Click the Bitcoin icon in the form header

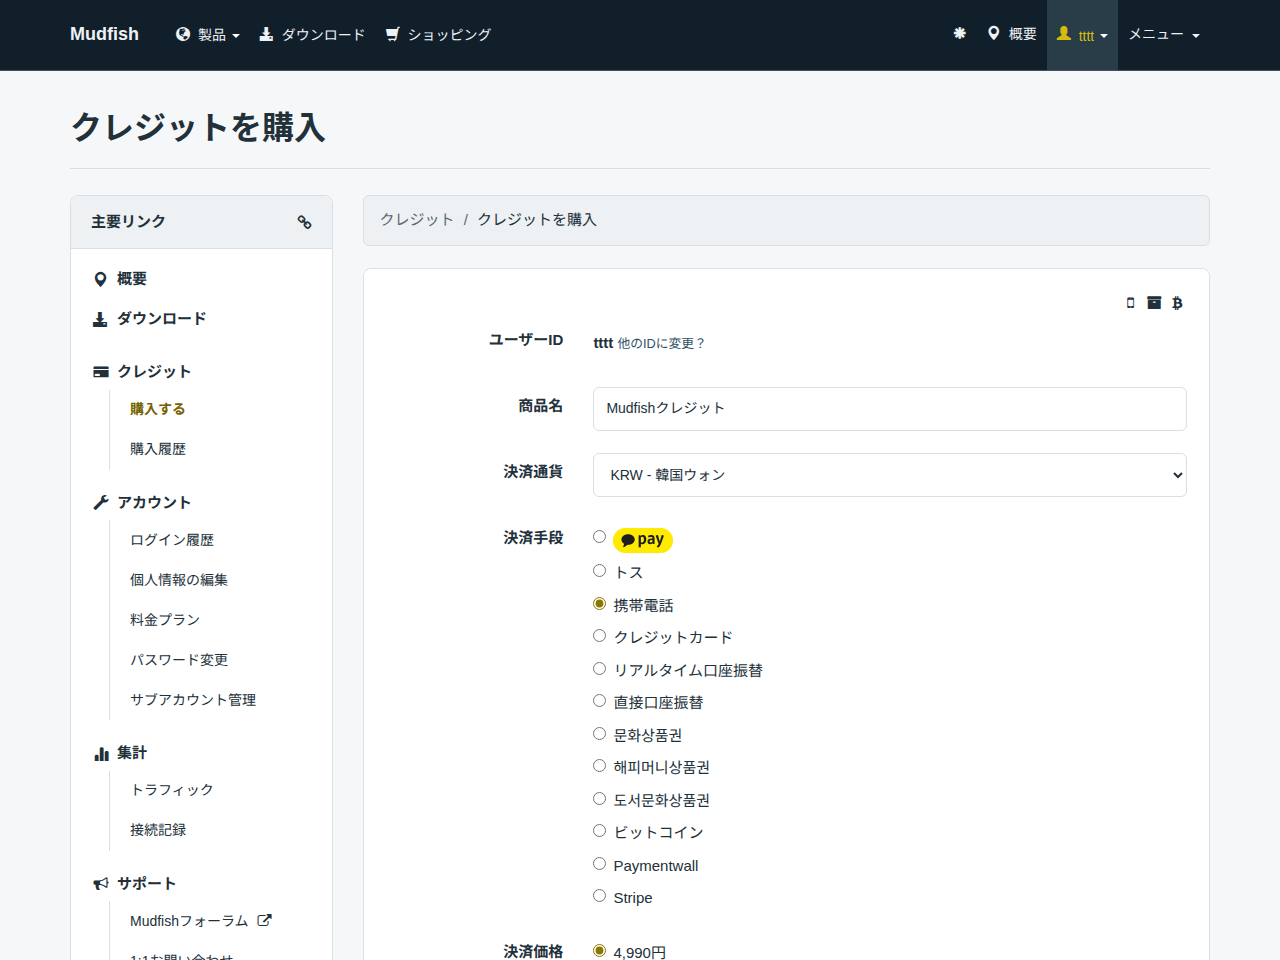1177,303
